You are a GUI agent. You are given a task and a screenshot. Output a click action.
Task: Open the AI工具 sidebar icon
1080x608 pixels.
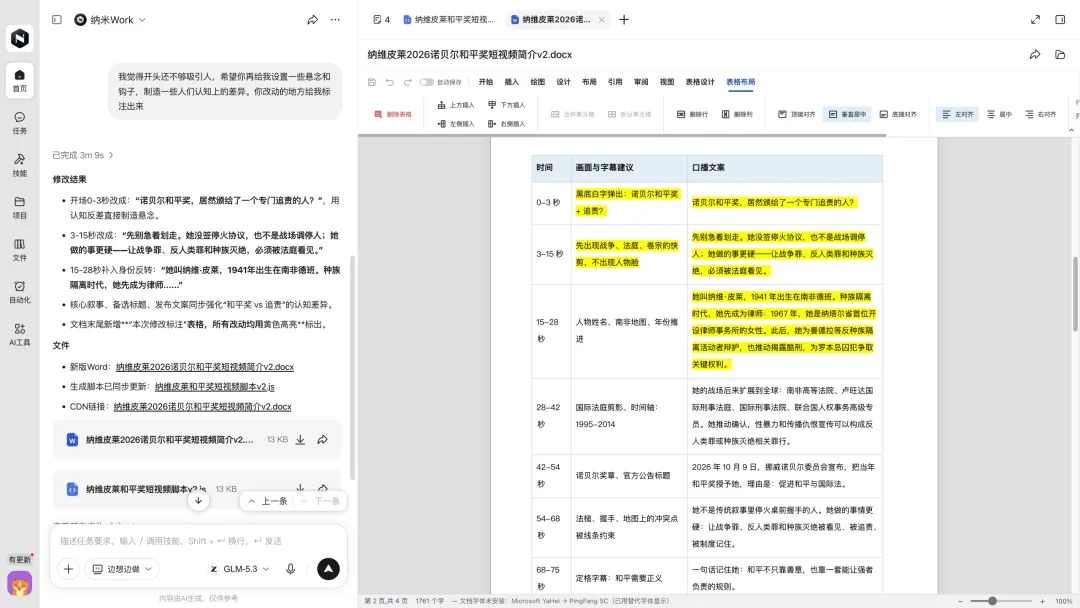pyautogui.click(x=20, y=334)
